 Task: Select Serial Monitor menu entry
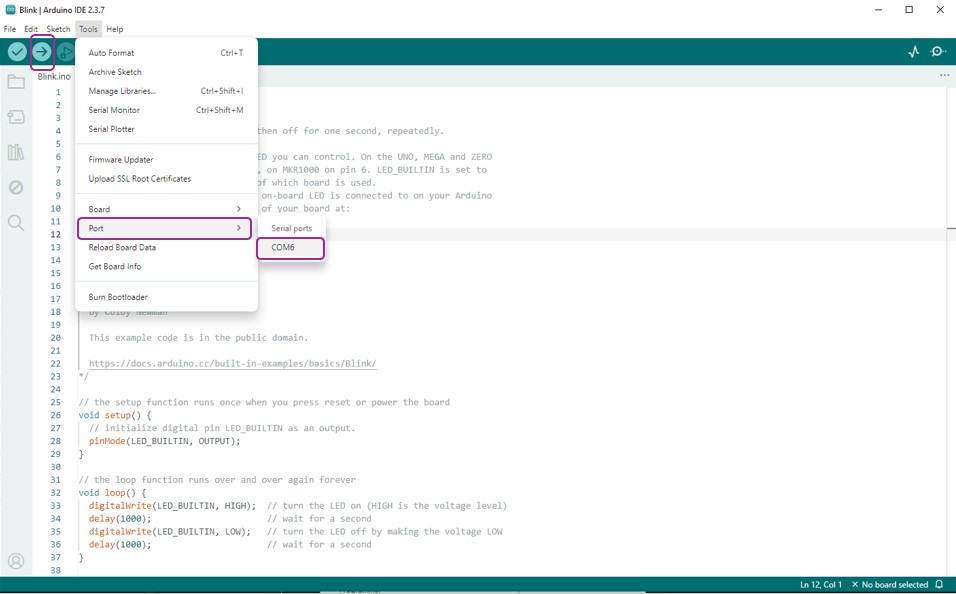click(x=166, y=110)
